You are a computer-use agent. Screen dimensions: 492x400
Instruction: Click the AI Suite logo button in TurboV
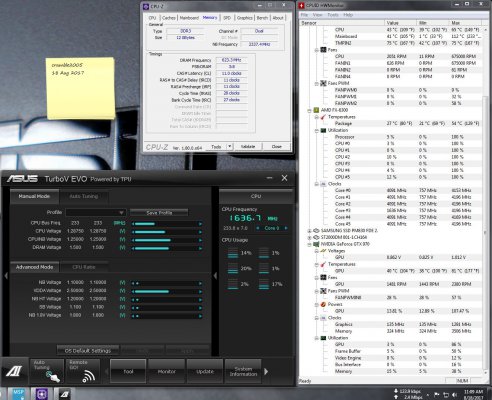(x=14, y=371)
